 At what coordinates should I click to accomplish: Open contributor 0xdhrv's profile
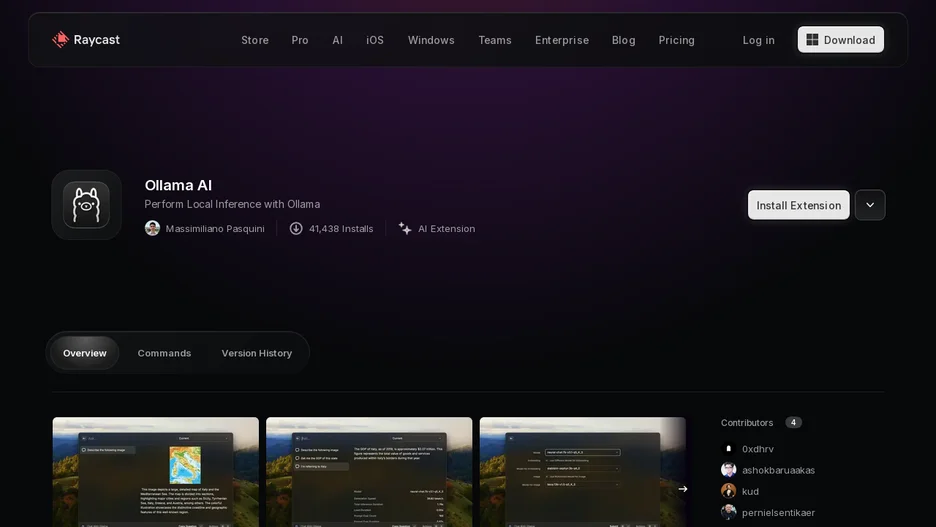(x=758, y=449)
